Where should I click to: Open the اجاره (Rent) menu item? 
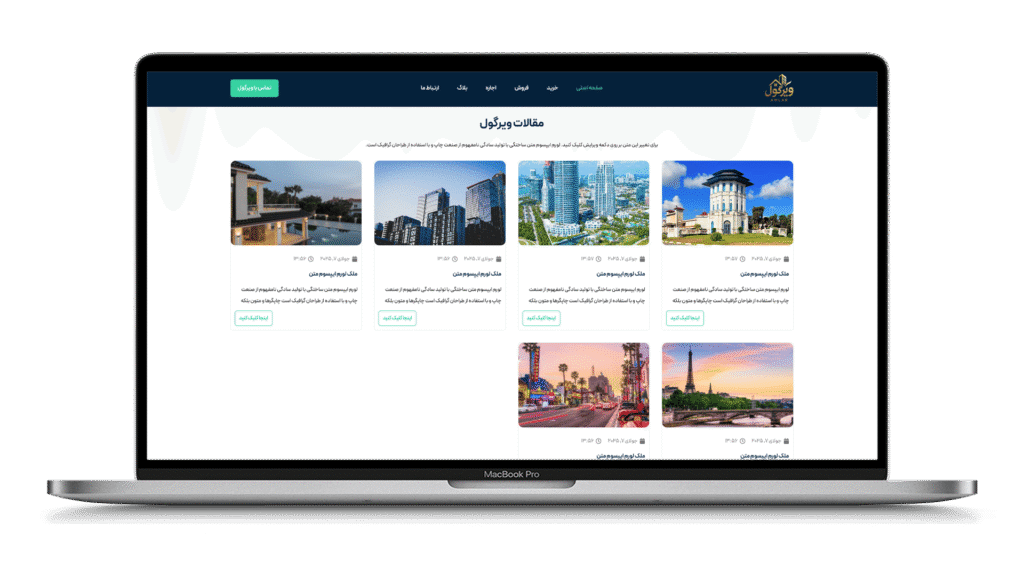(x=491, y=88)
